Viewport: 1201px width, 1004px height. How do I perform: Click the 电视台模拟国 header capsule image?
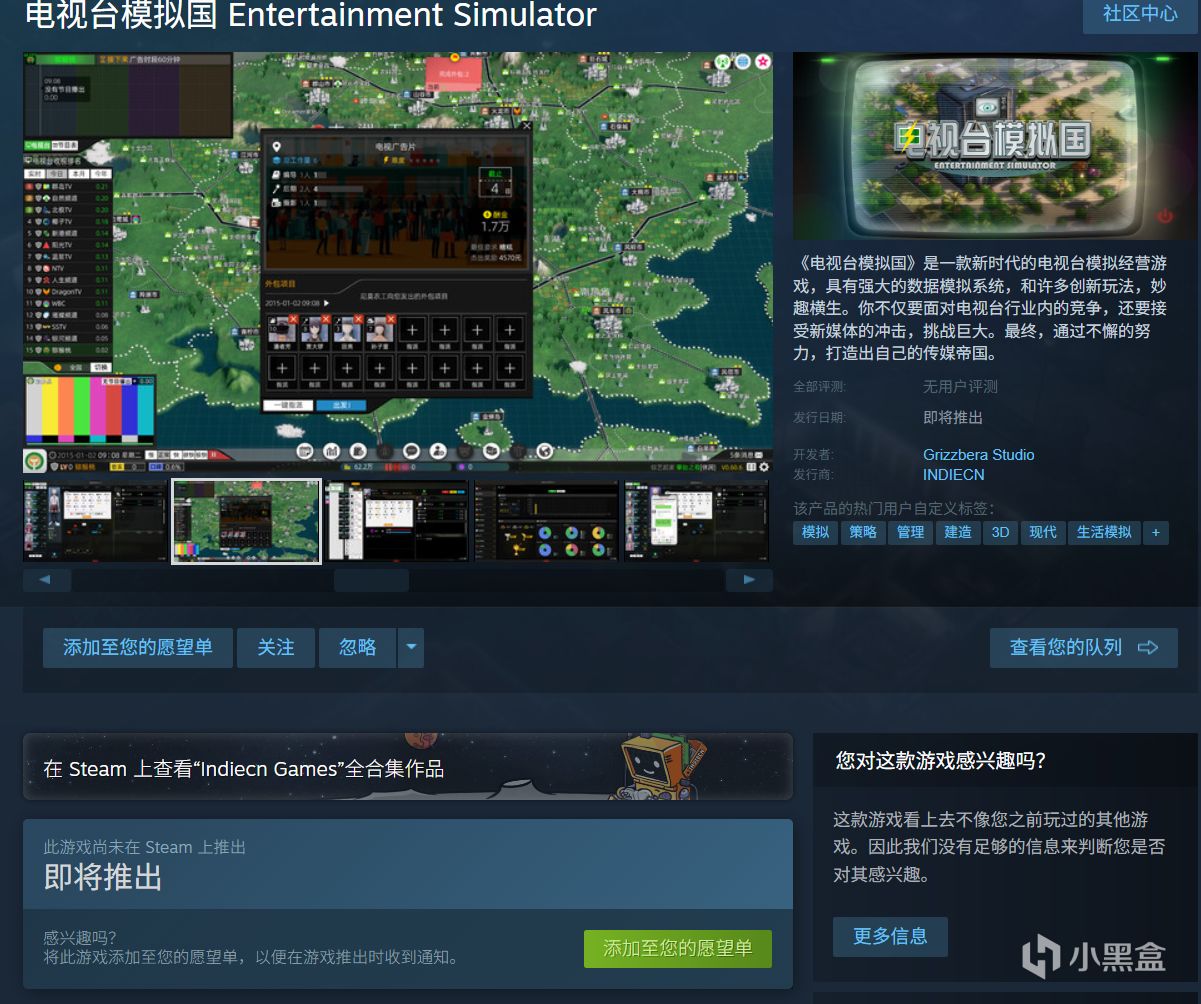pyautogui.click(x=996, y=146)
